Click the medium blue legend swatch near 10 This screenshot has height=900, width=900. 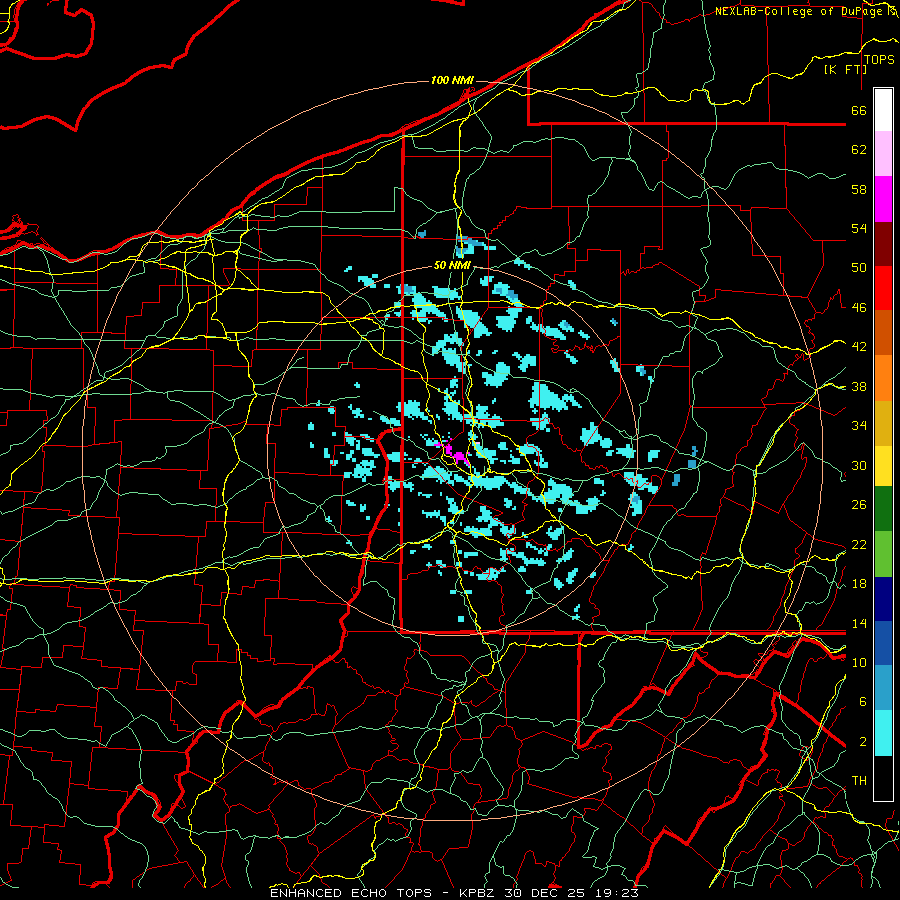(x=883, y=643)
